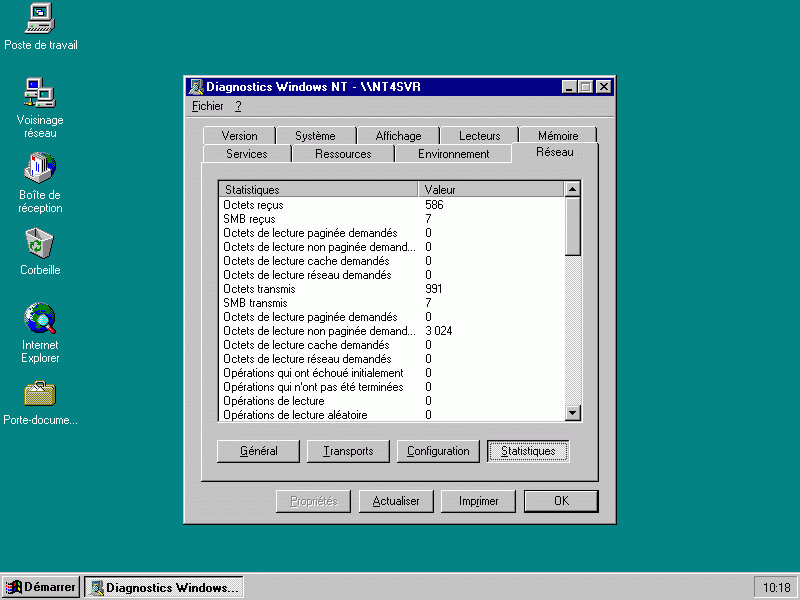The height and width of the screenshot is (600, 800).
Task: Open the ? help menu
Action: [x=238, y=106]
